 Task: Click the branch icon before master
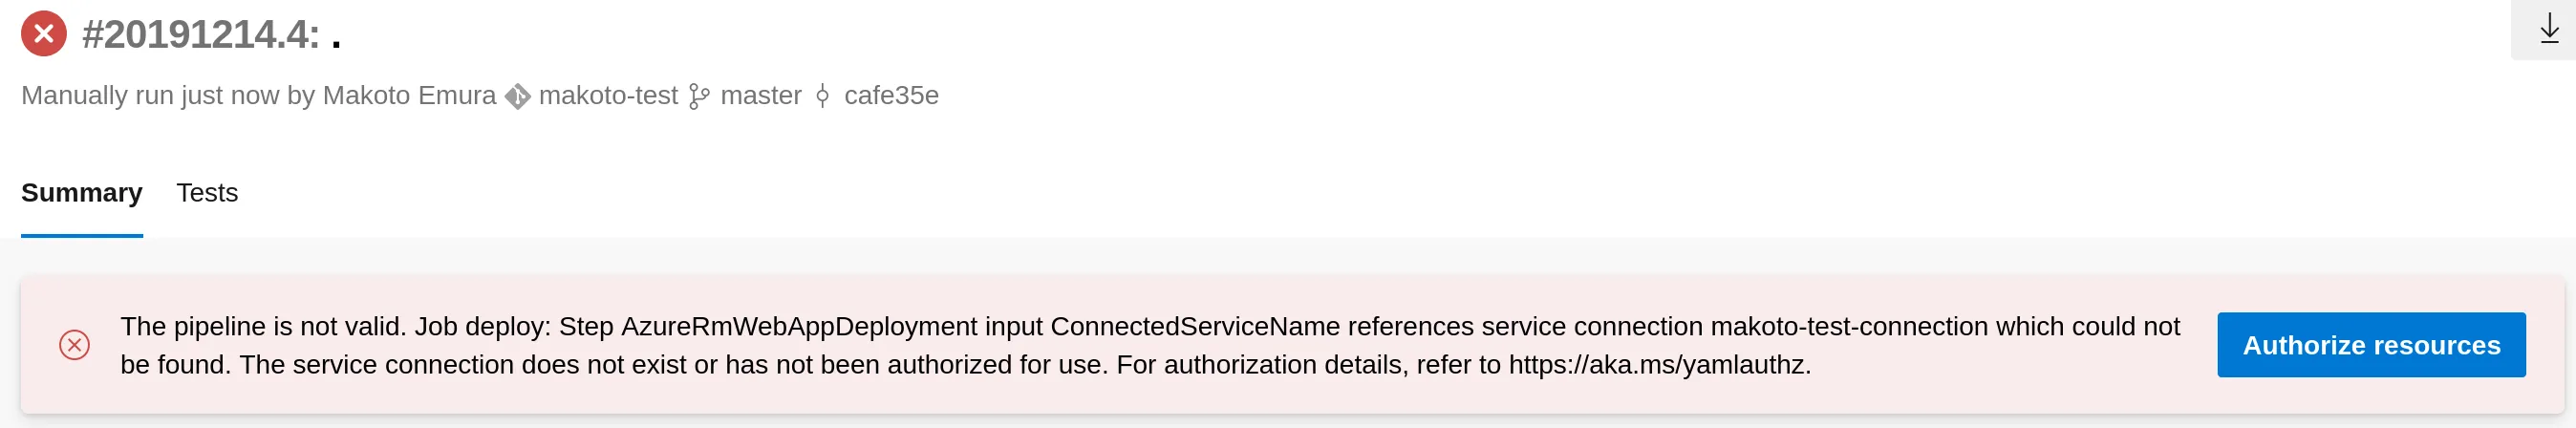point(699,96)
